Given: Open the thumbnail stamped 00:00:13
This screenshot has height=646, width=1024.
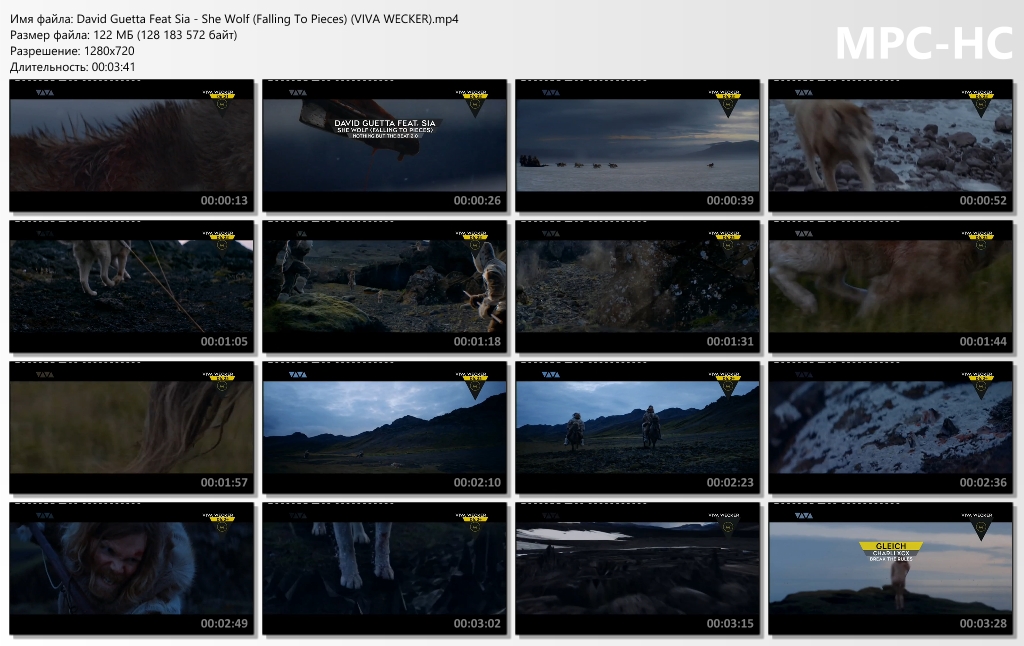Looking at the screenshot, I should click(x=131, y=146).
